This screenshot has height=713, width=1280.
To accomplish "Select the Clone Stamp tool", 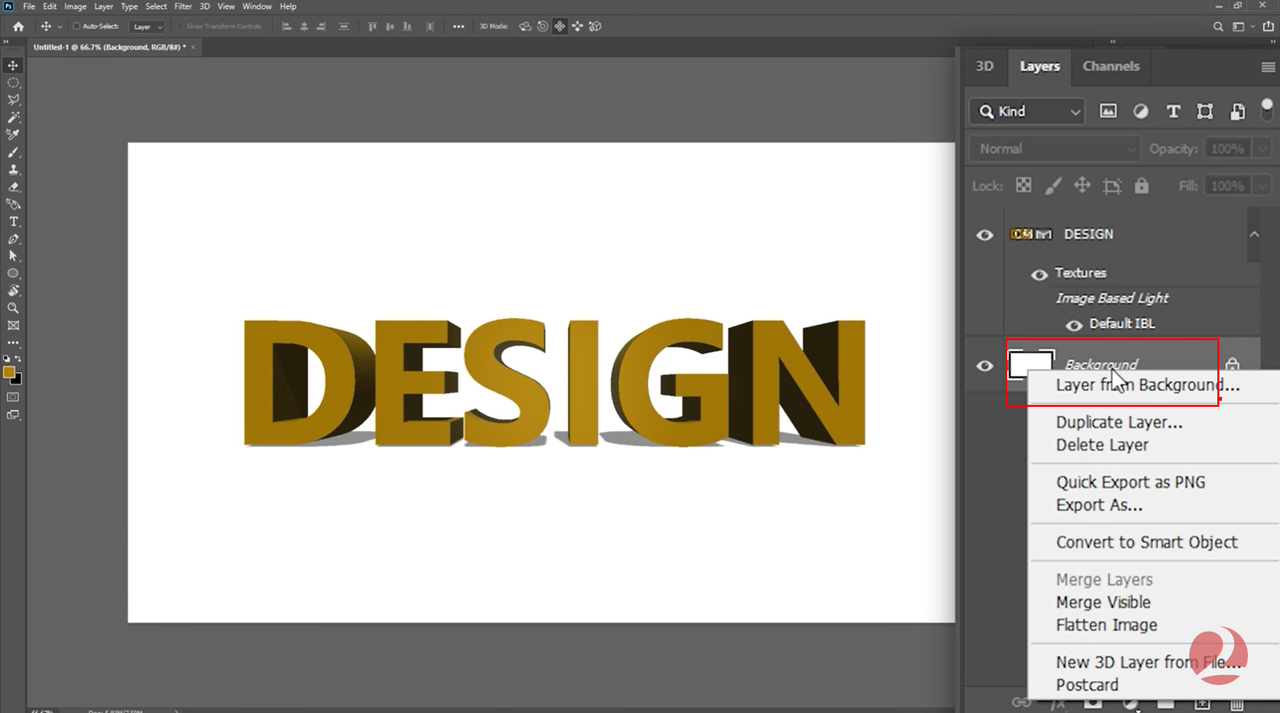I will (x=13, y=170).
